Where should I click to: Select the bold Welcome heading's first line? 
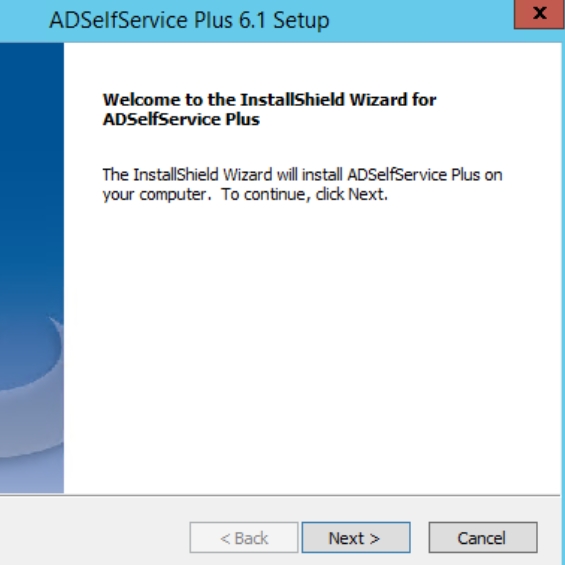[269, 100]
